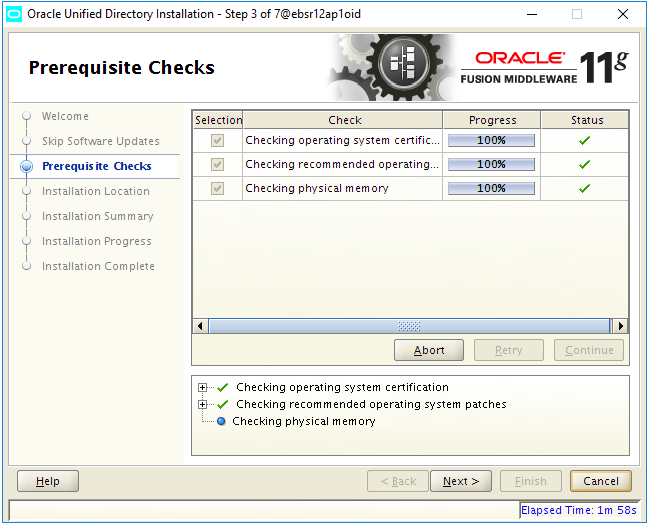Toggle checkbox for Checking physical memory row
Image resolution: width=649 pixels, height=524 pixels.
(217, 189)
